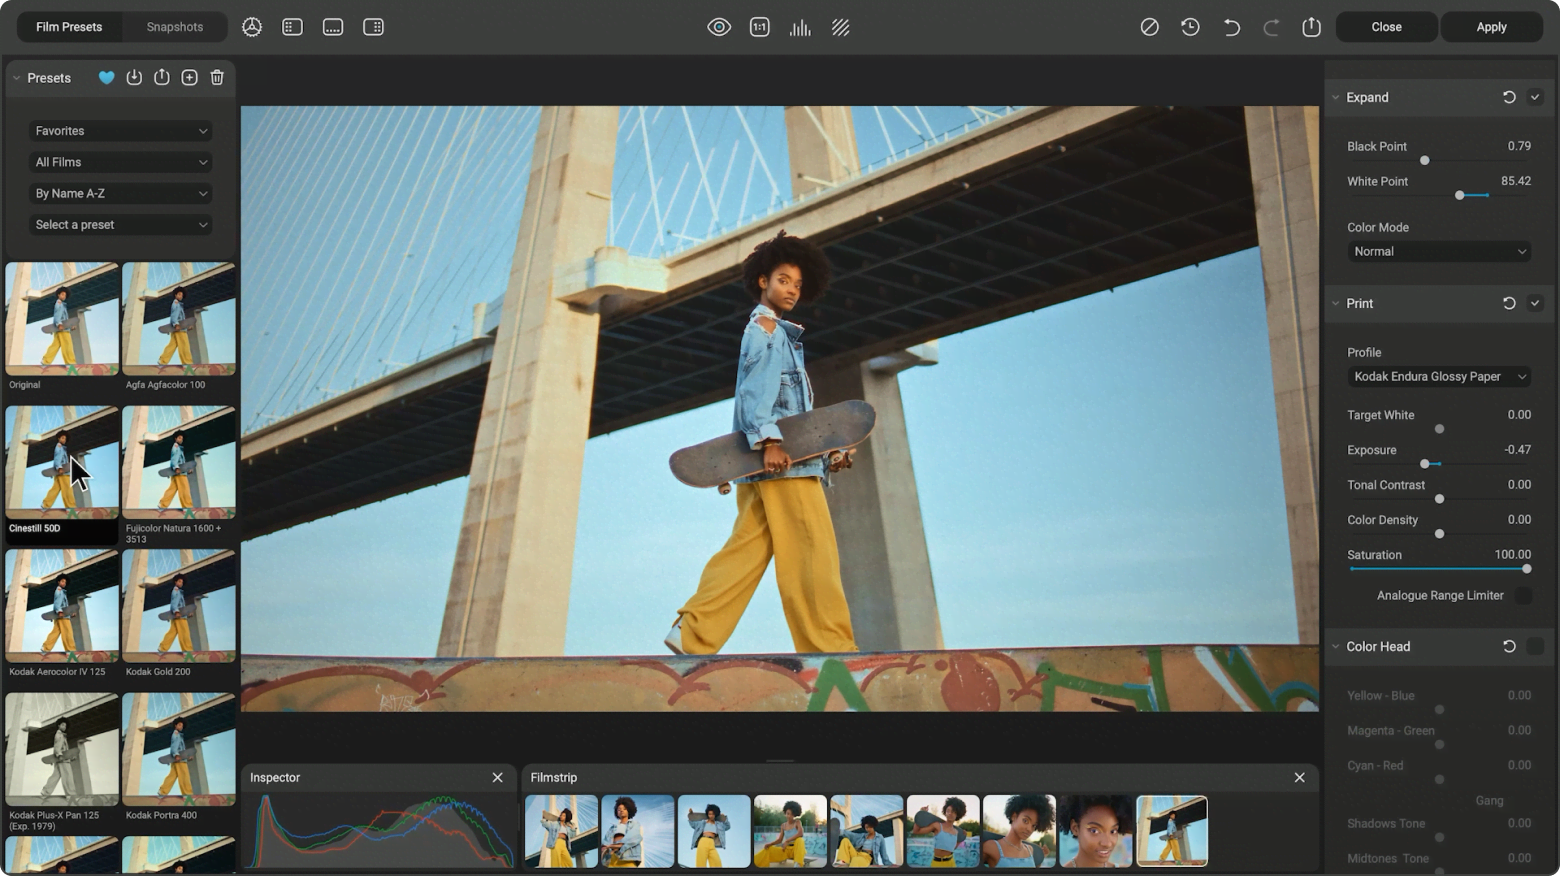
Task: Enable the Color Head section checkbox
Action: pos(1535,647)
